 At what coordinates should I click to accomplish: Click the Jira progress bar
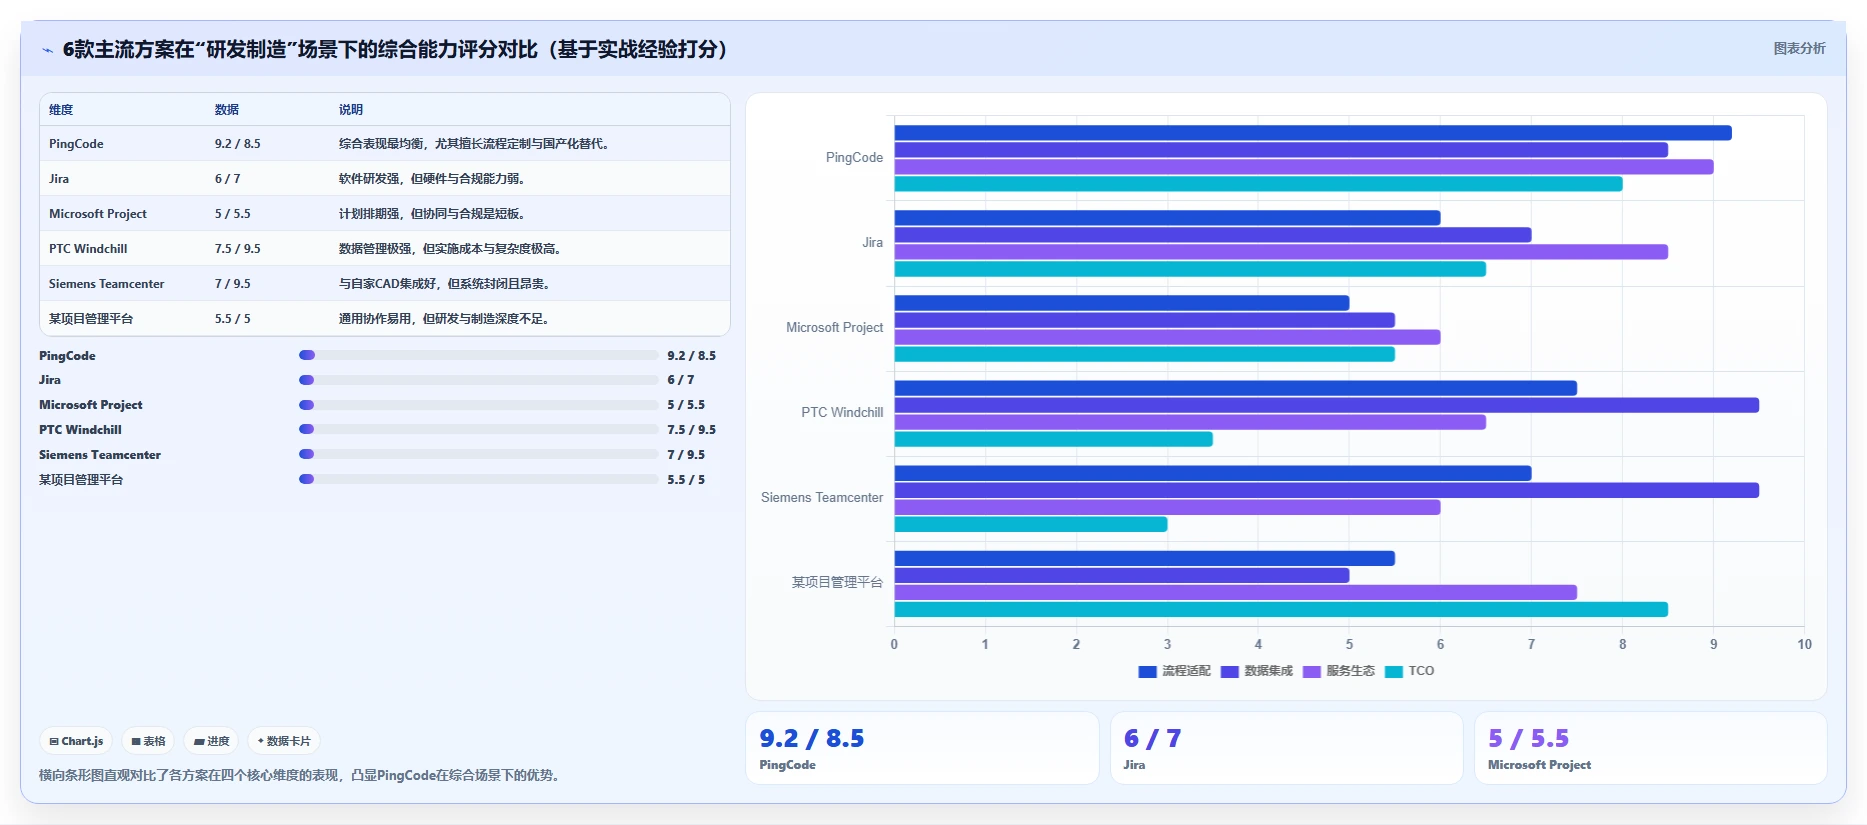point(478,380)
